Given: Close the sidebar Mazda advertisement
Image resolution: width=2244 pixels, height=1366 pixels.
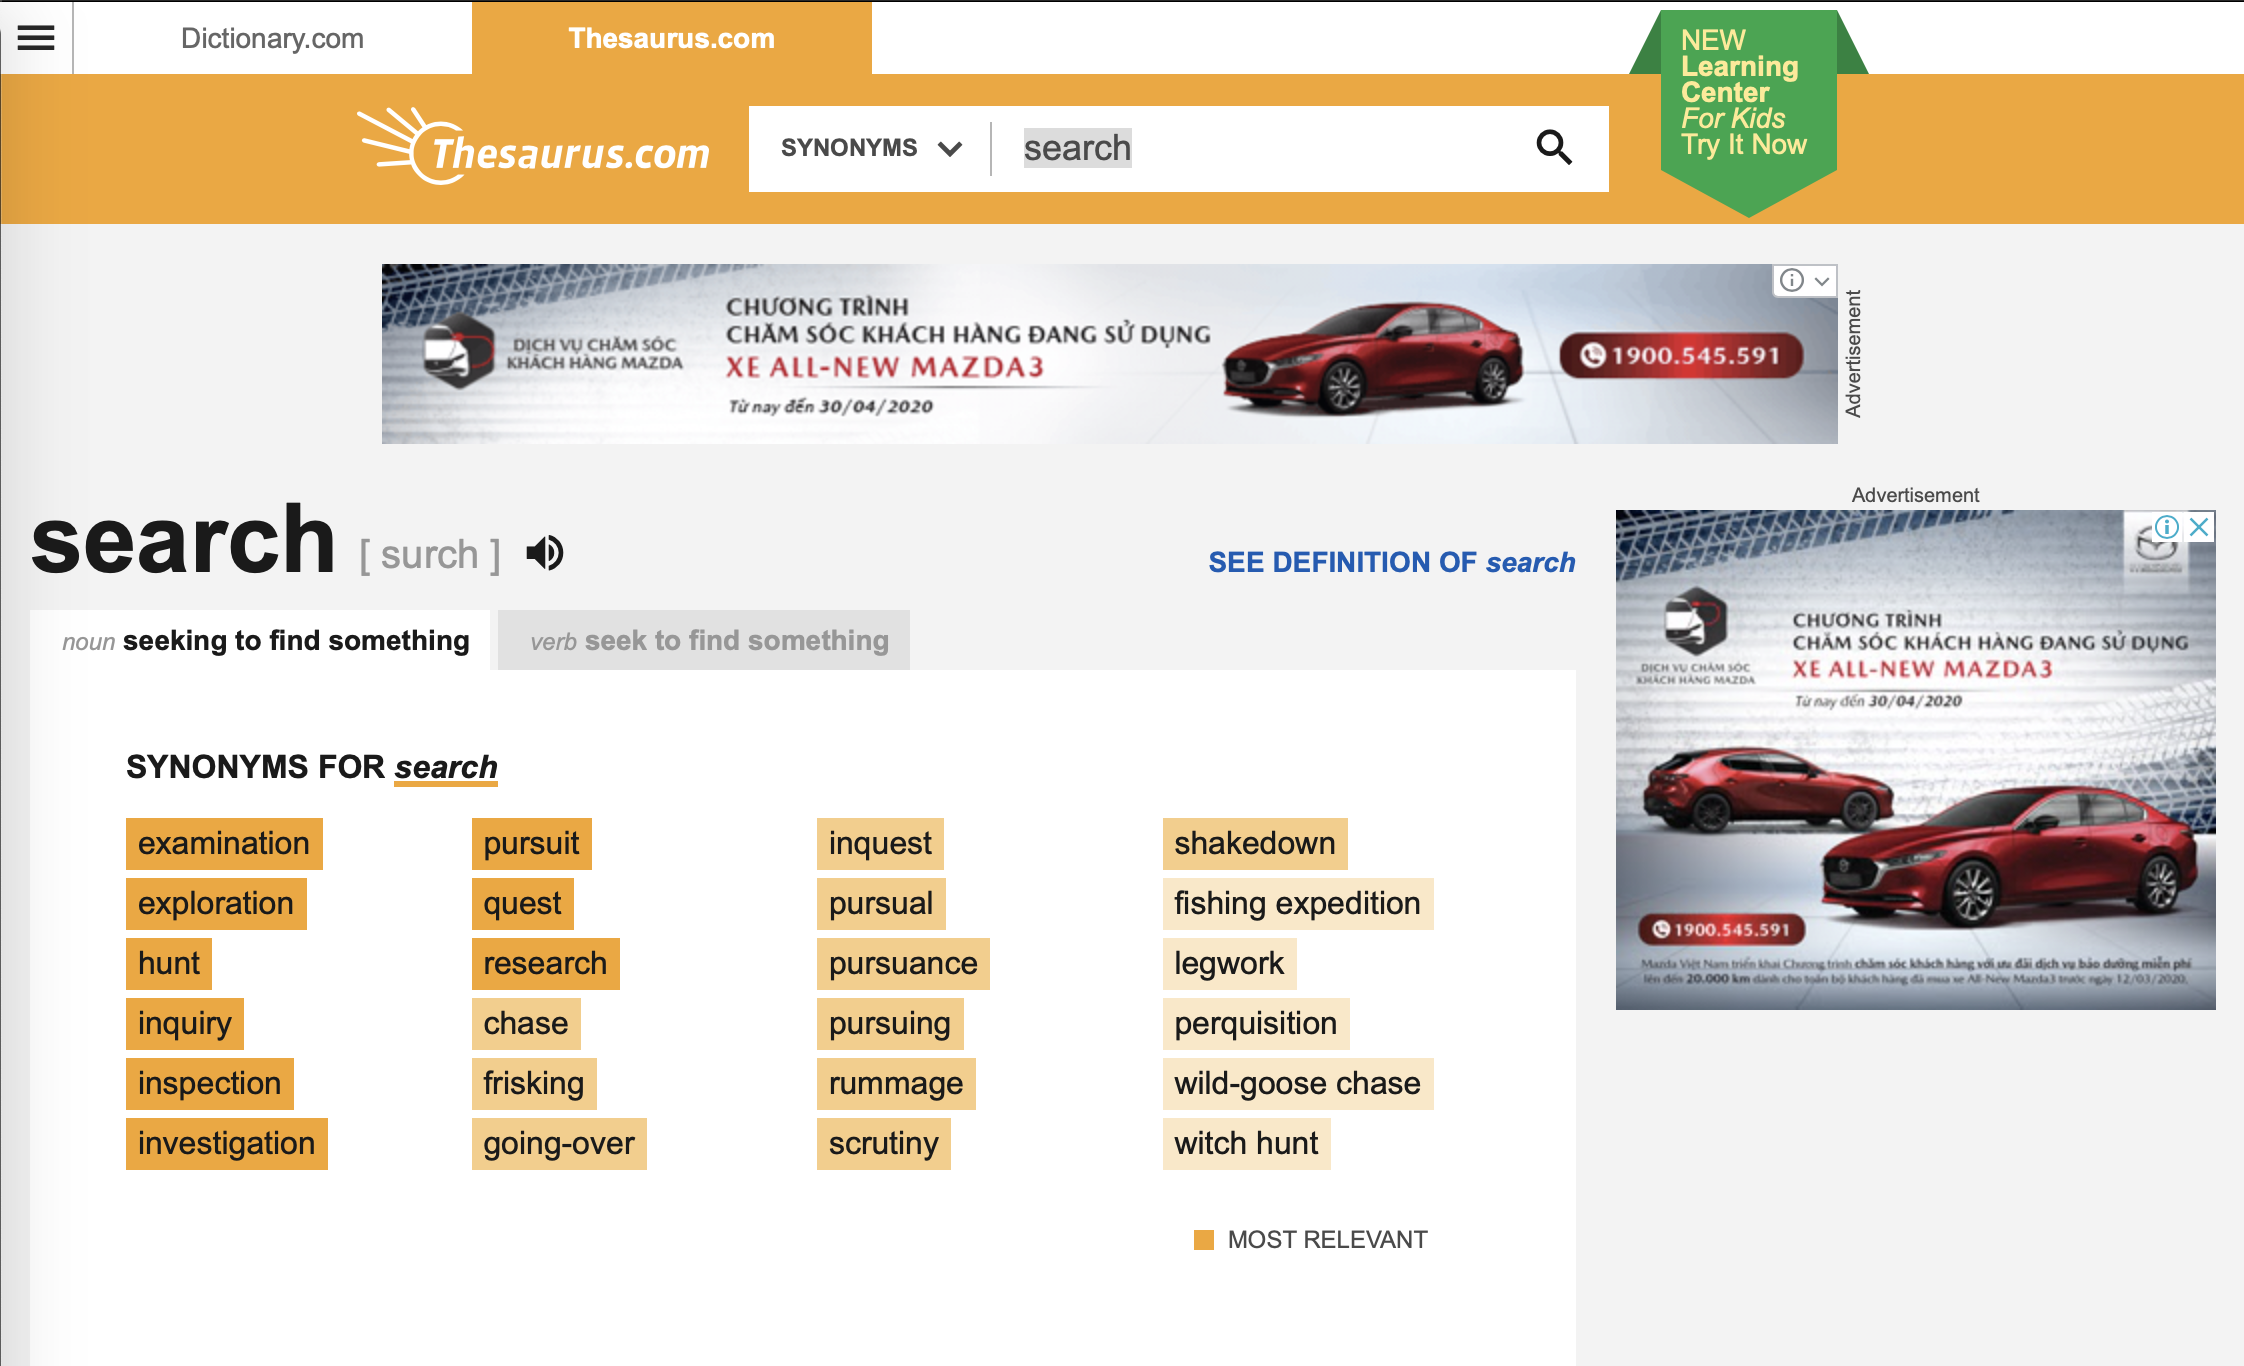Looking at the screenshot, I should pyautogui.click(x=2199, y=527).
